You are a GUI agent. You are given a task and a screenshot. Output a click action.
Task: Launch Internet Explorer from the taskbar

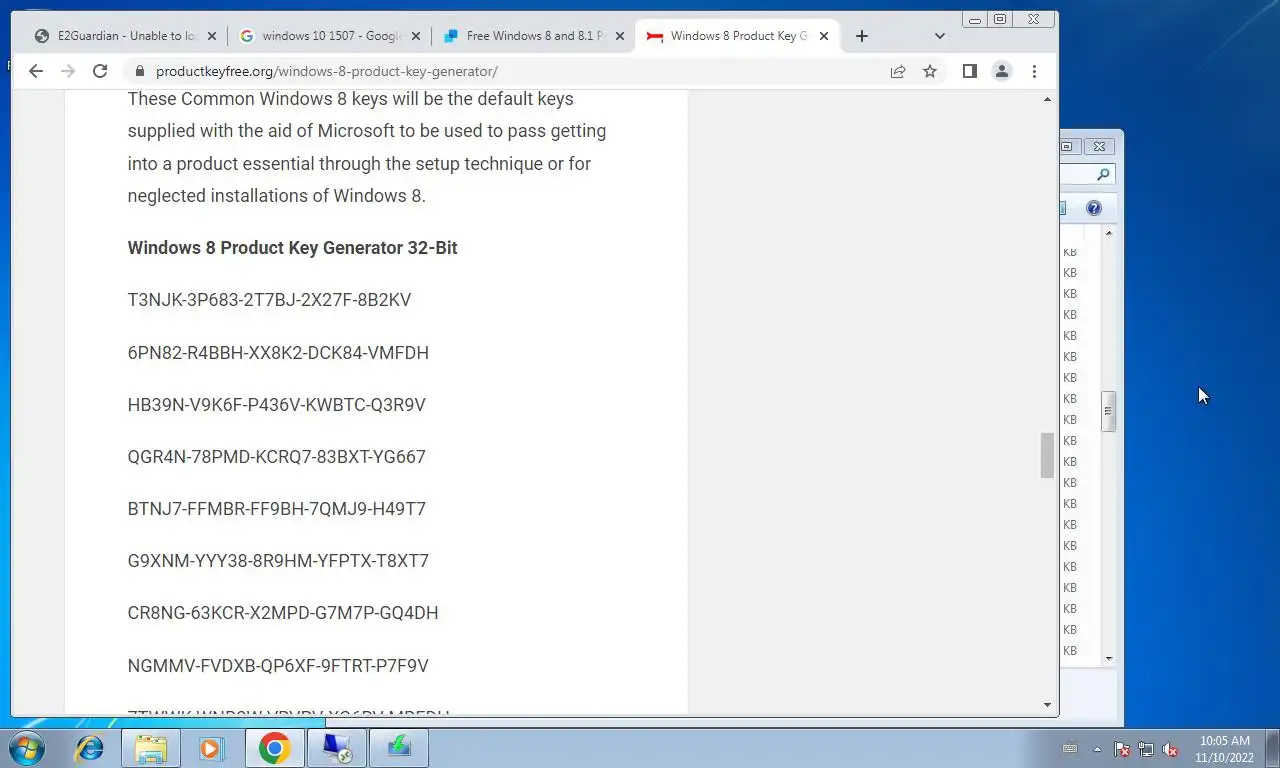pyautogui.click(x=90, y=748)
